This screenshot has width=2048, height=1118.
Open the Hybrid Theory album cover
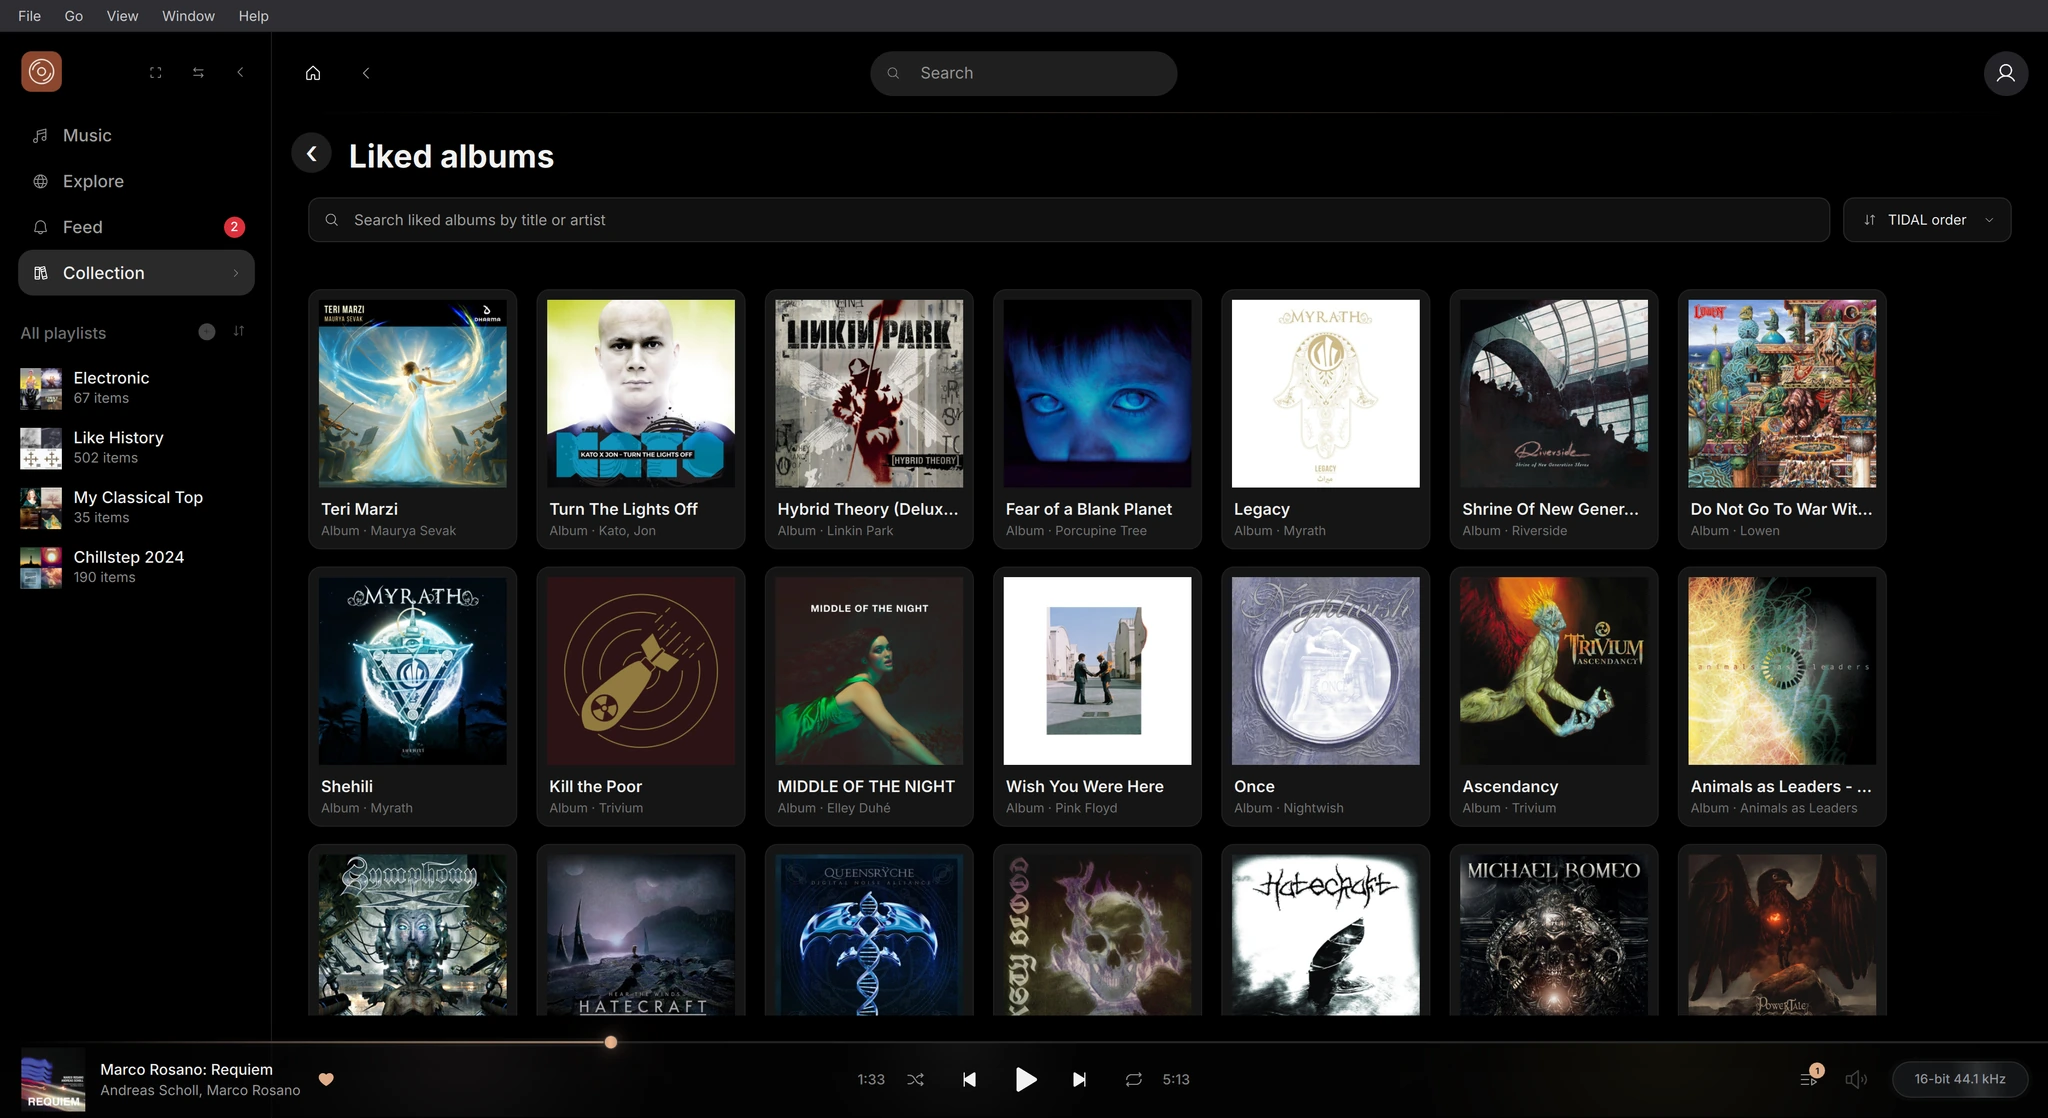tap(869, 394)
